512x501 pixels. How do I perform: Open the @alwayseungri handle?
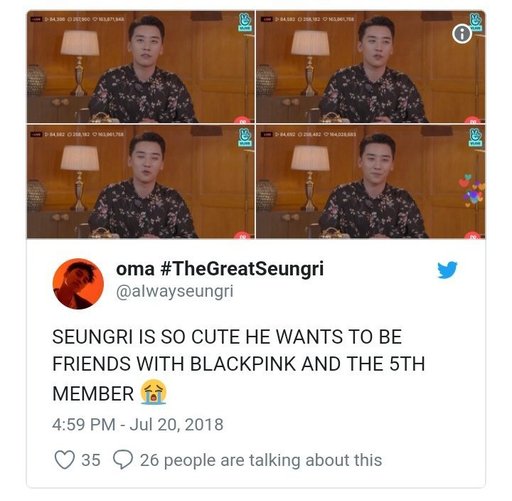click(x=175, y=292)
